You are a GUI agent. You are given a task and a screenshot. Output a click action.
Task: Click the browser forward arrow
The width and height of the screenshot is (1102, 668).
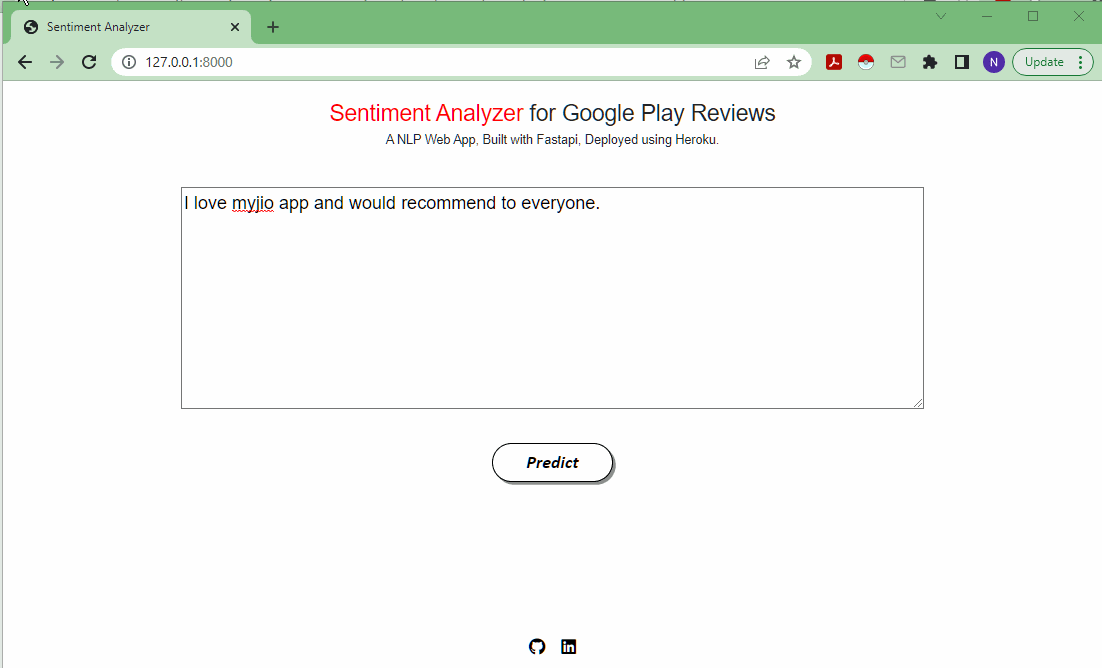(x=57, y=62)
